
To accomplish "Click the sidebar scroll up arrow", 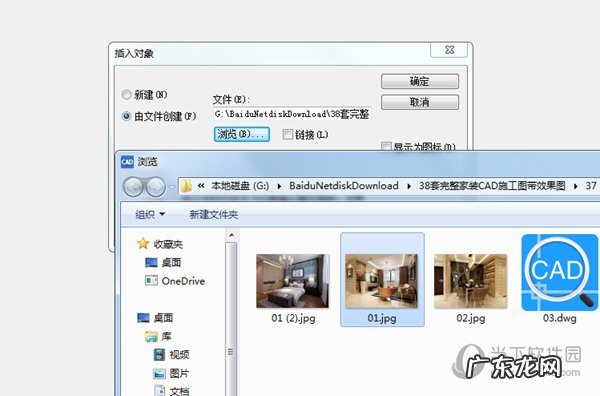I will [231, 235].
